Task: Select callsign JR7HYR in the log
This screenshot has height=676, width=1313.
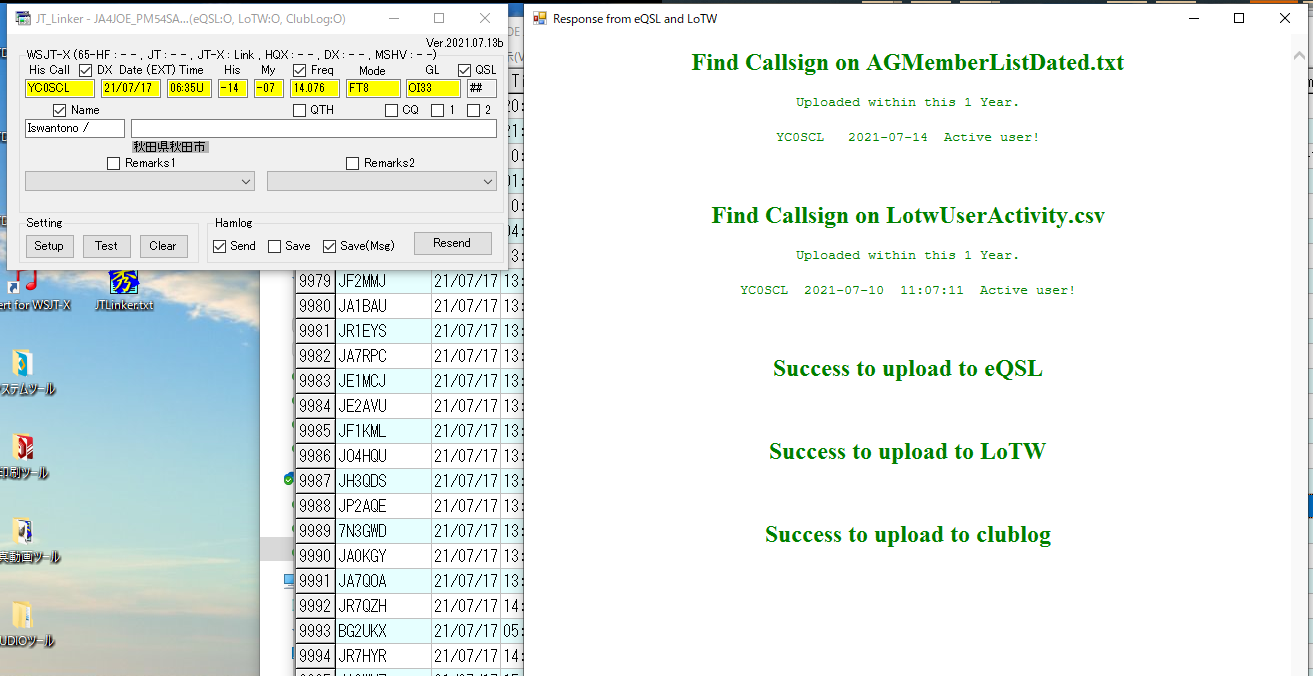Action: 384,656
